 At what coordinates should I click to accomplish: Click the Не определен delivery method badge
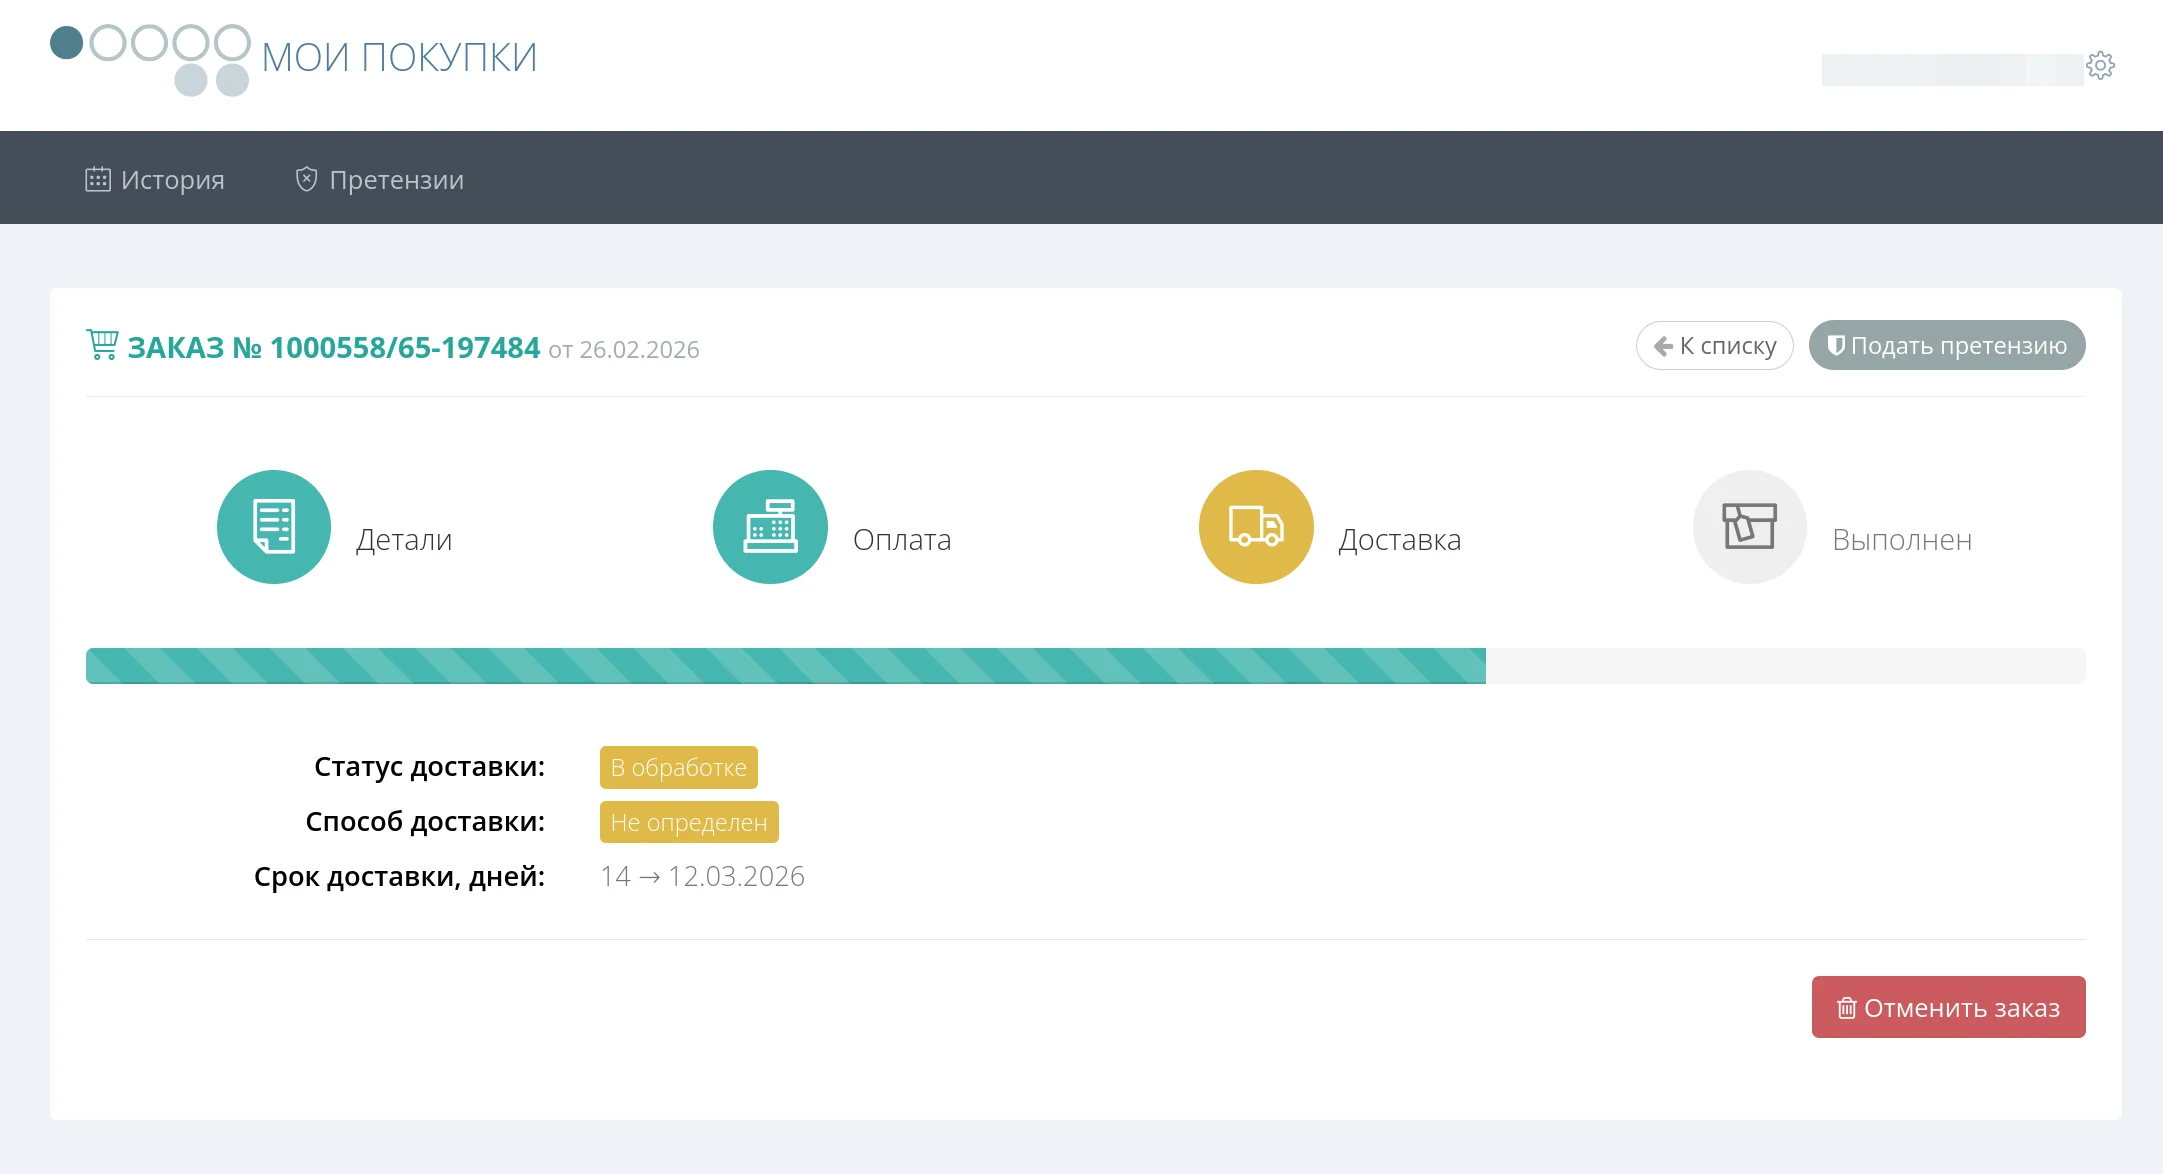point(689,823)
